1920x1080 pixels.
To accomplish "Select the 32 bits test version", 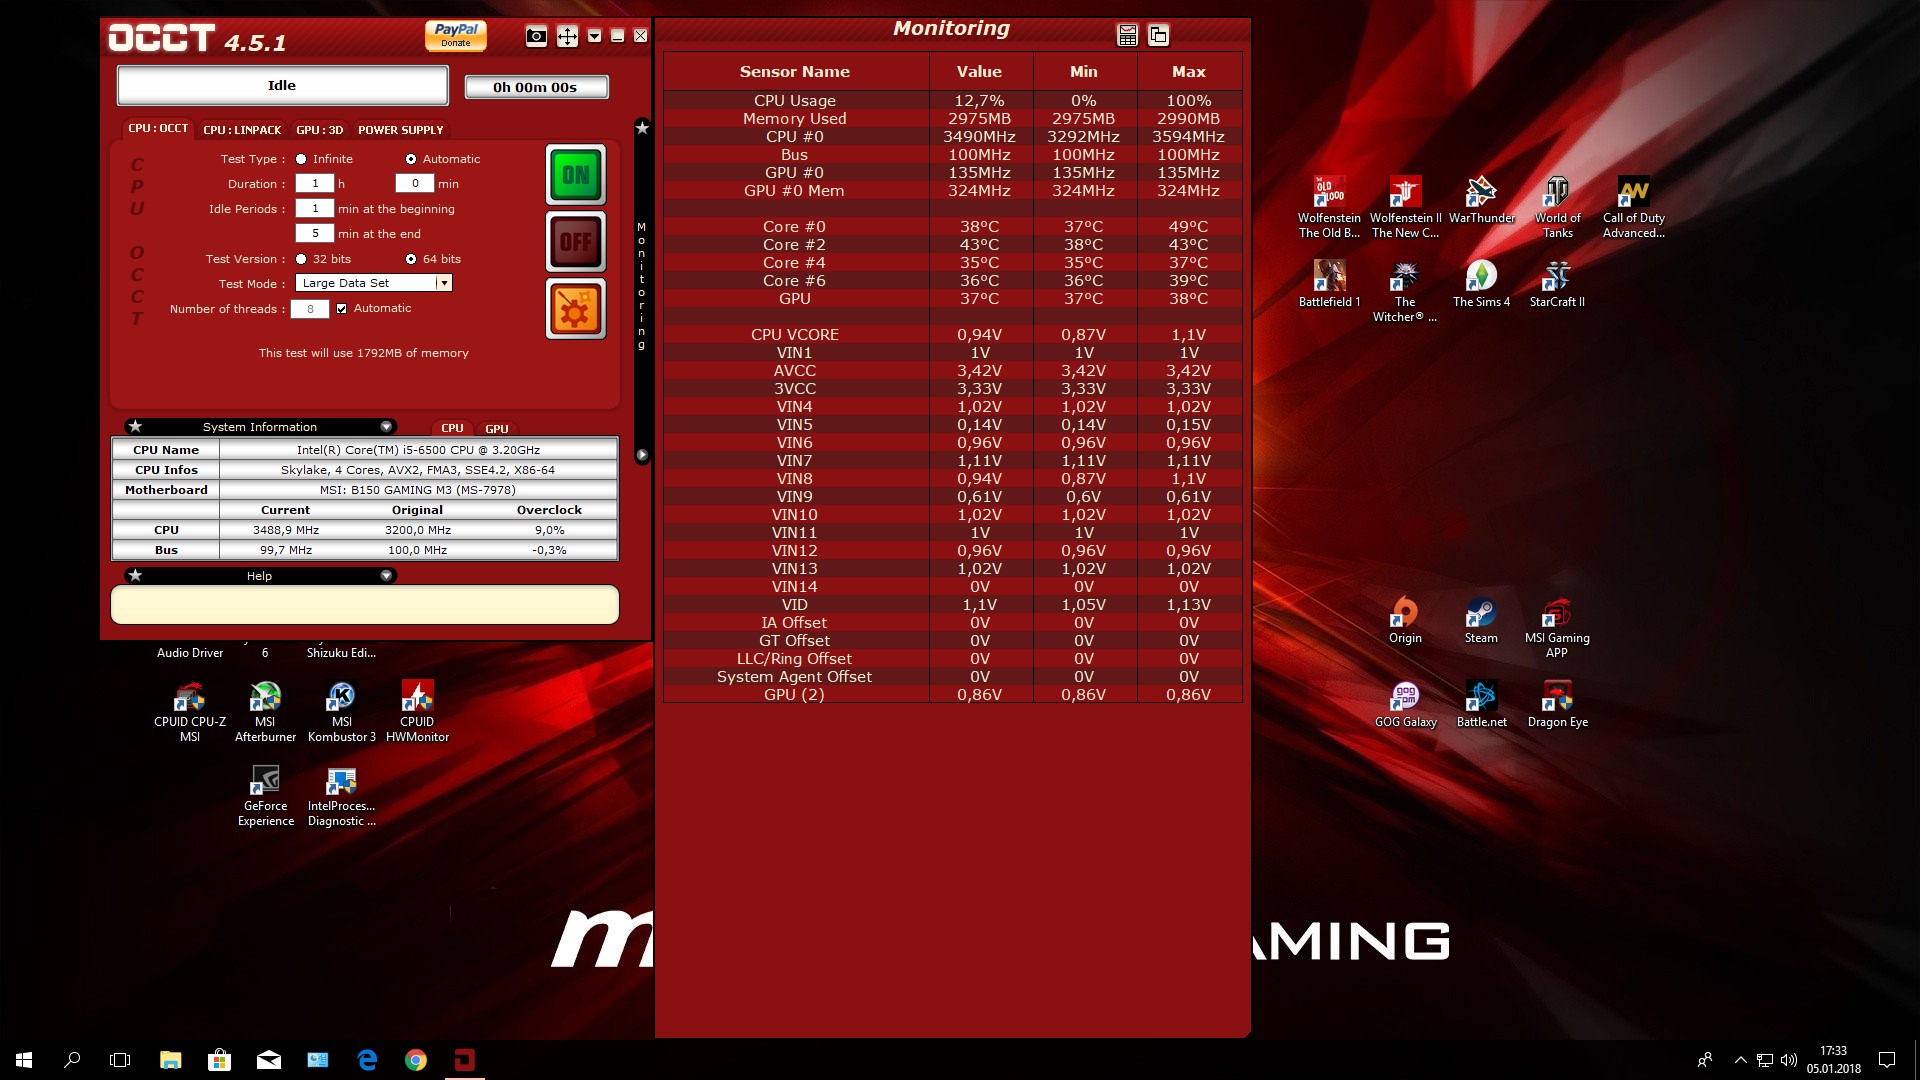I will point(301,259).
